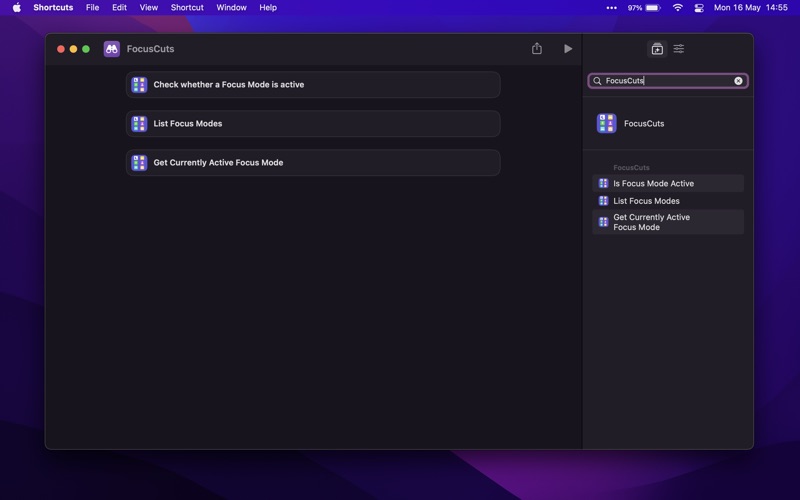
Task: Click the three dots menu bar overflow icon
Action: [x=611, y=8]
